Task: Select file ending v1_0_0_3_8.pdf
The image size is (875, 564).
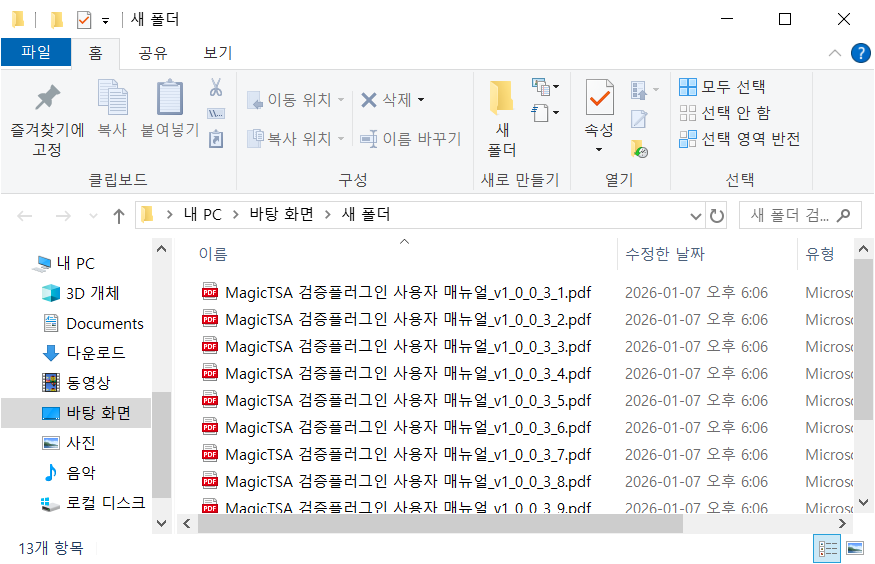Action: point(396,481)
